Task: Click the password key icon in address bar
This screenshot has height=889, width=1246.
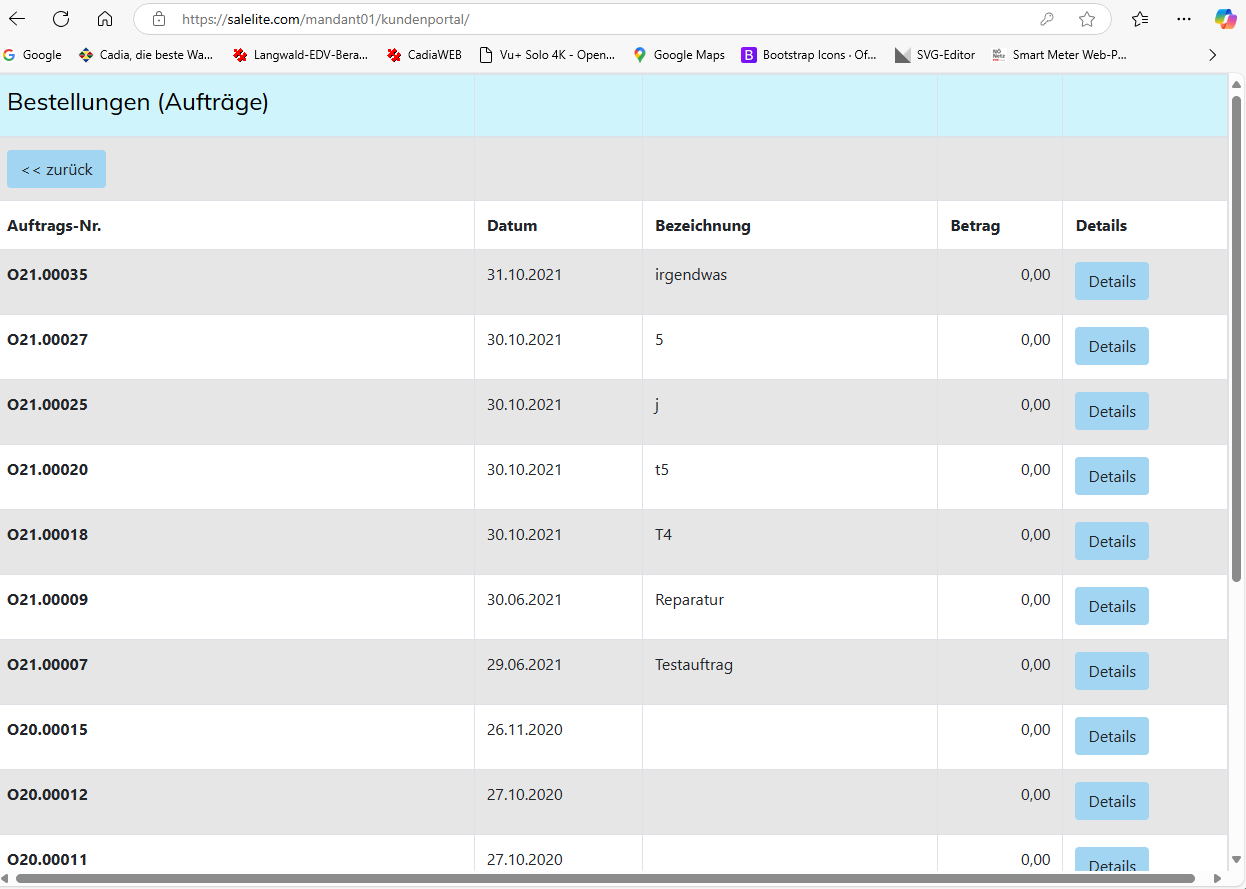Action: pos(1047,19)
